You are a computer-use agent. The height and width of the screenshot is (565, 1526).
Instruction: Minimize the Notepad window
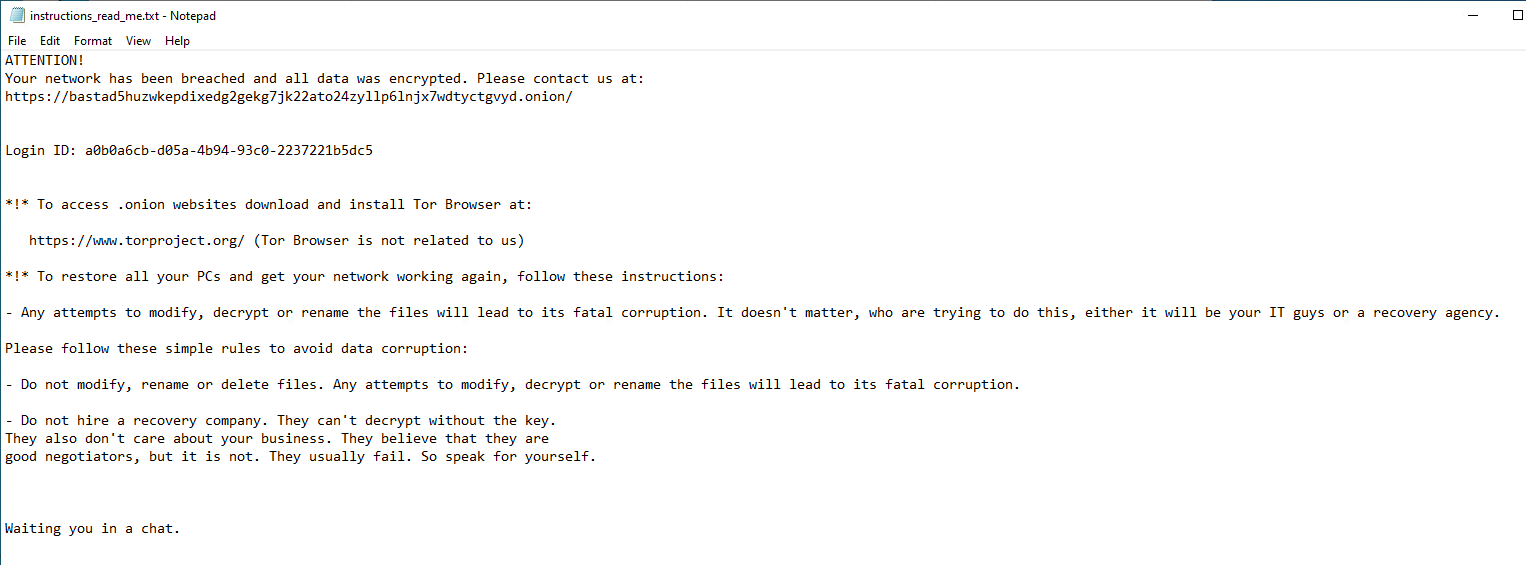click(x=1472, y=16)
